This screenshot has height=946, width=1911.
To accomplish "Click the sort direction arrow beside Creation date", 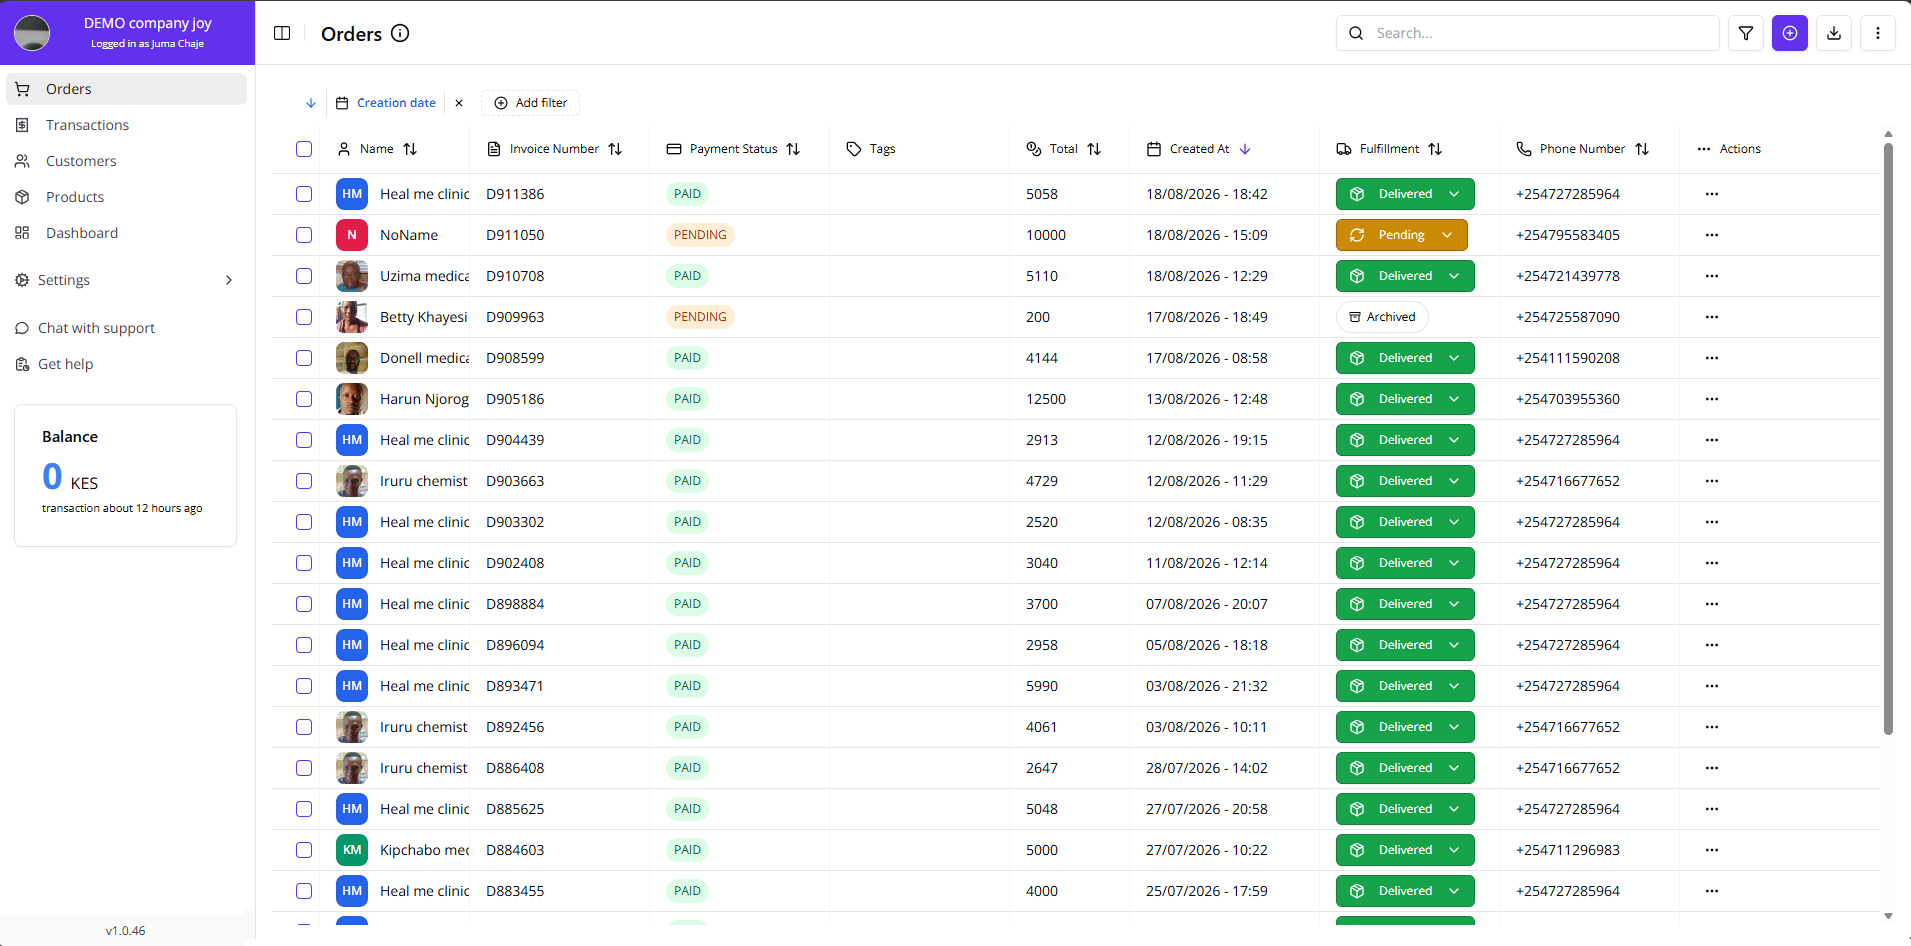I will click(311, 103).
